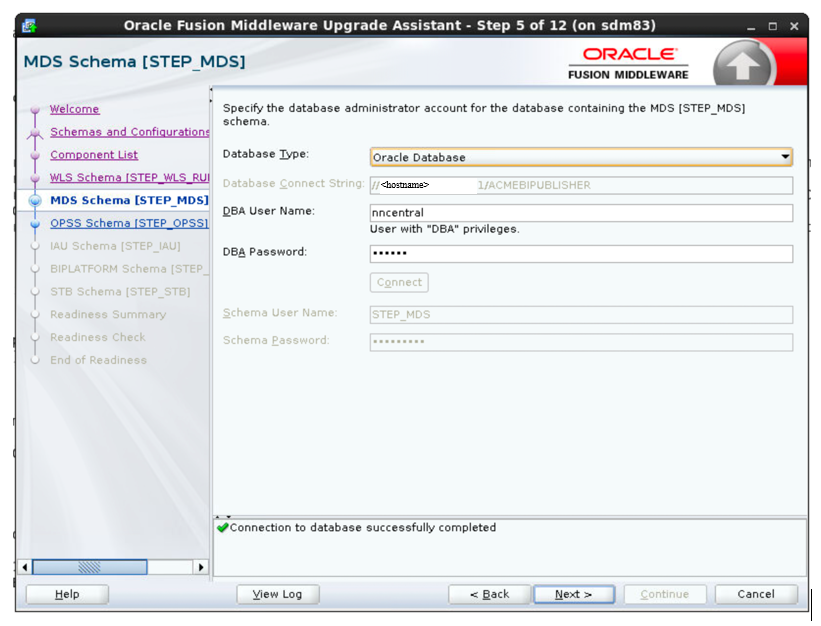Viewport: 821px width, 626px height.
Task: Click the right scroll arrow under navigation pane
Action: pyautogui.click(x=201, y=567)
